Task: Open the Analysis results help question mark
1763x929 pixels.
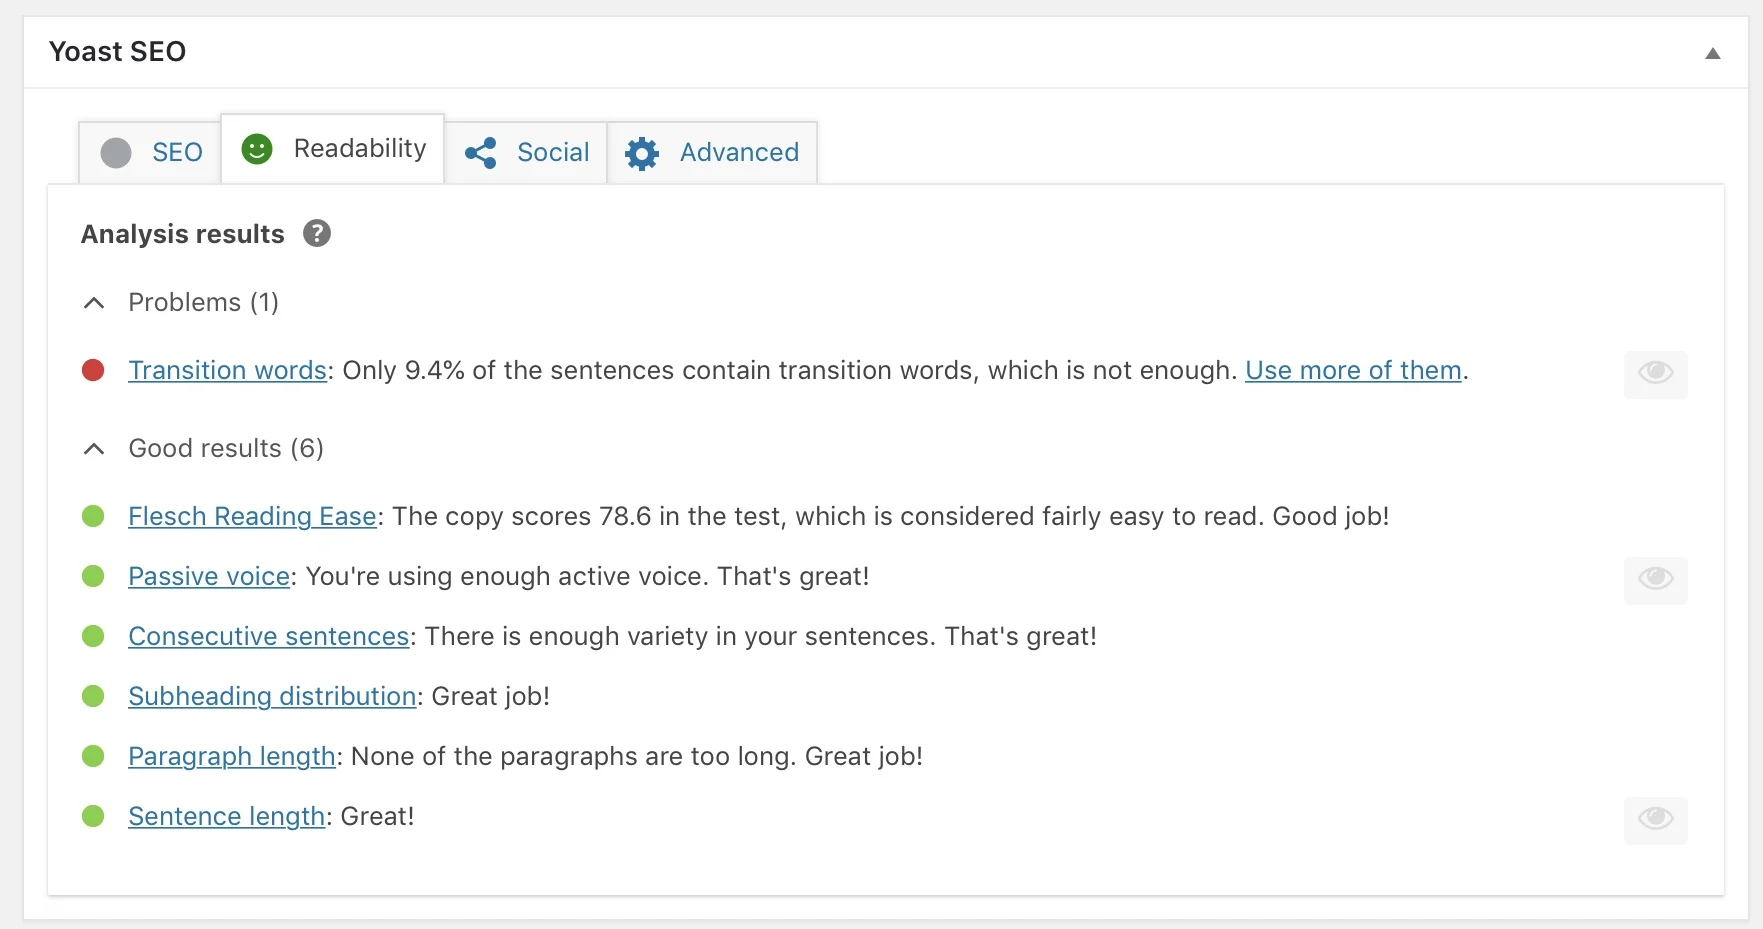Action: (x=317, y=233)
